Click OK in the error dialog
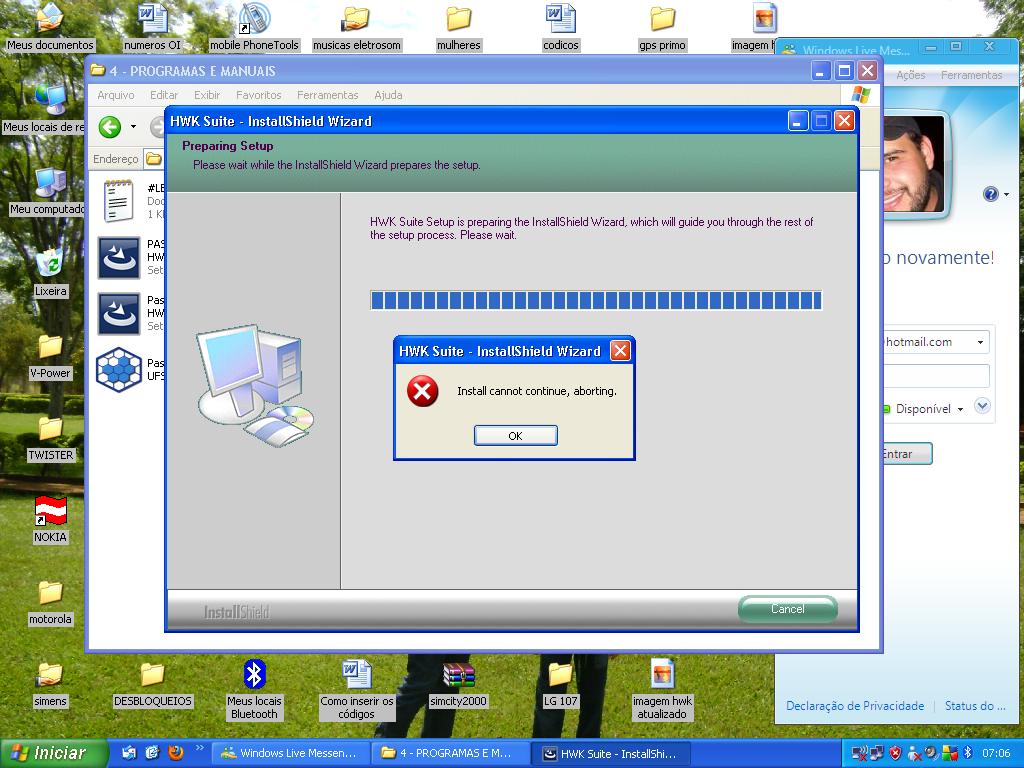1024x768 pixels. 515,436
